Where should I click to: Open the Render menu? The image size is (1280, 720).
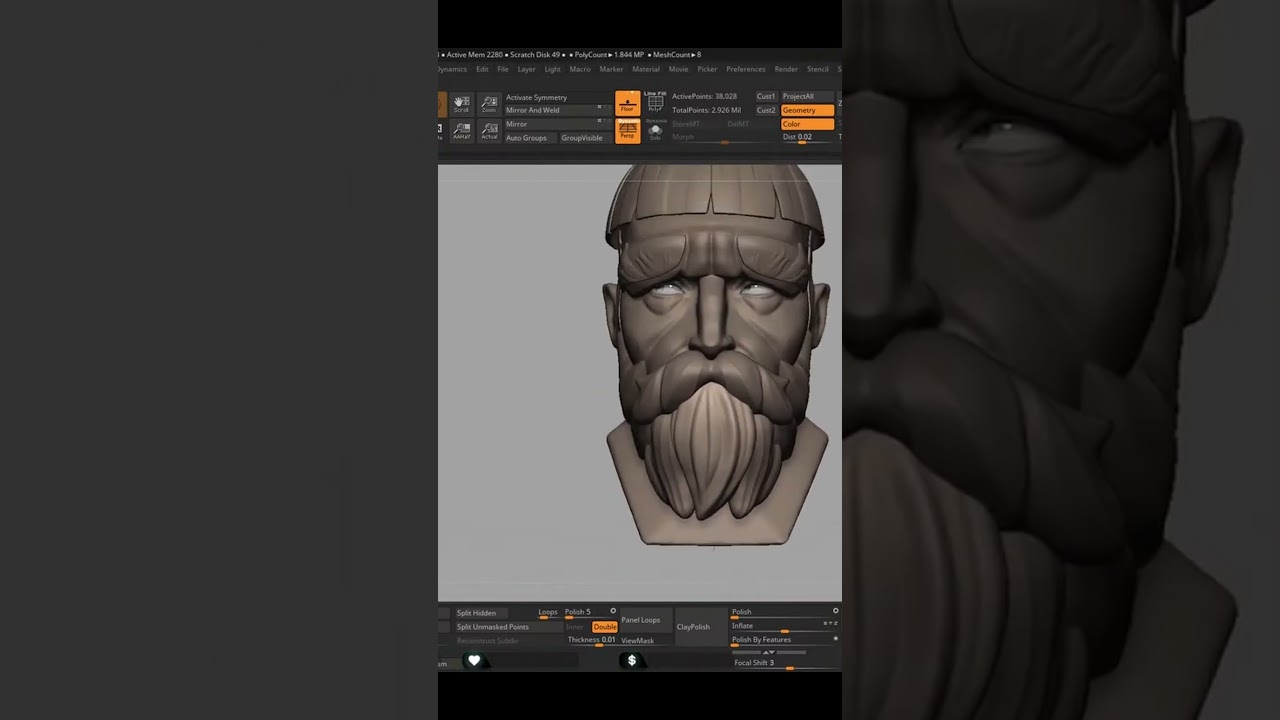(786, 69)
